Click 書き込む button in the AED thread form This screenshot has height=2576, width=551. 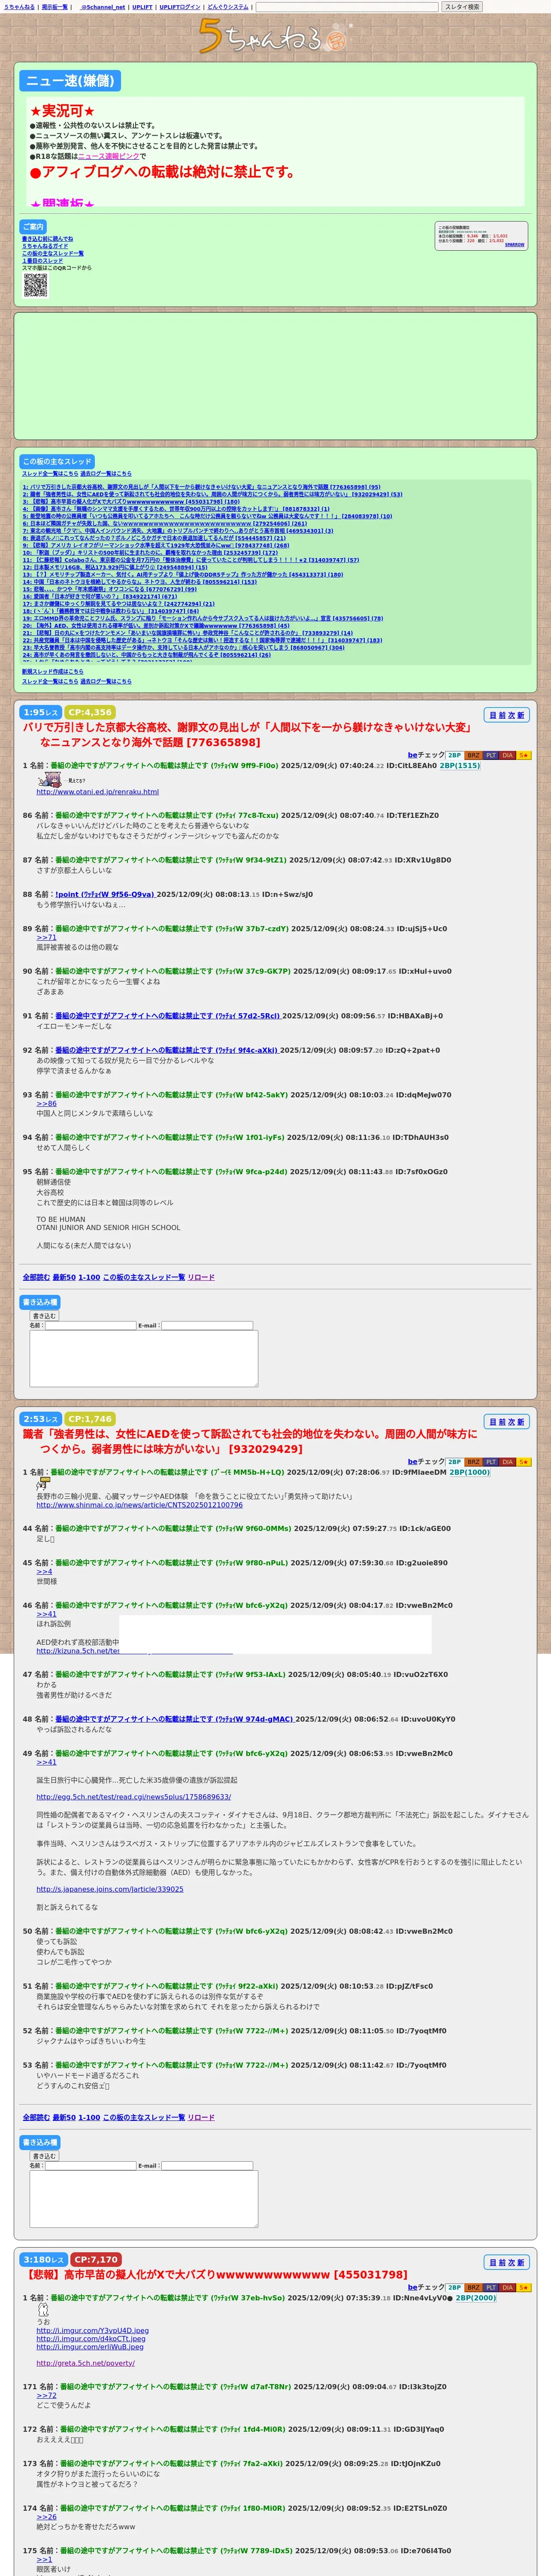(44, 2156)
